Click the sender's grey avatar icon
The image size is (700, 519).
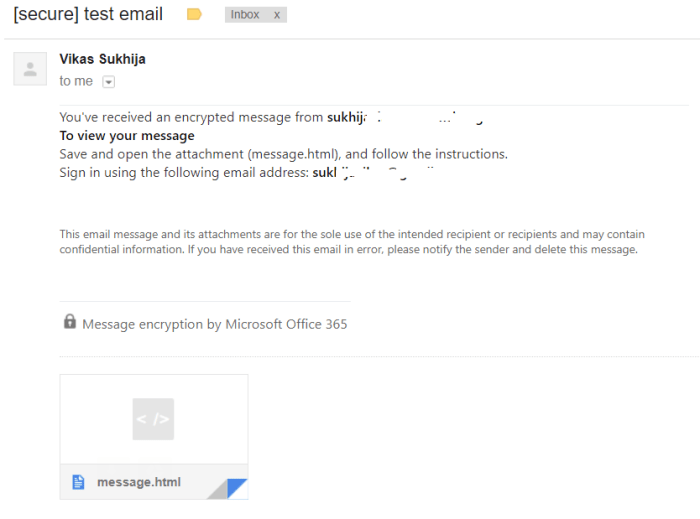pos(30,69)
